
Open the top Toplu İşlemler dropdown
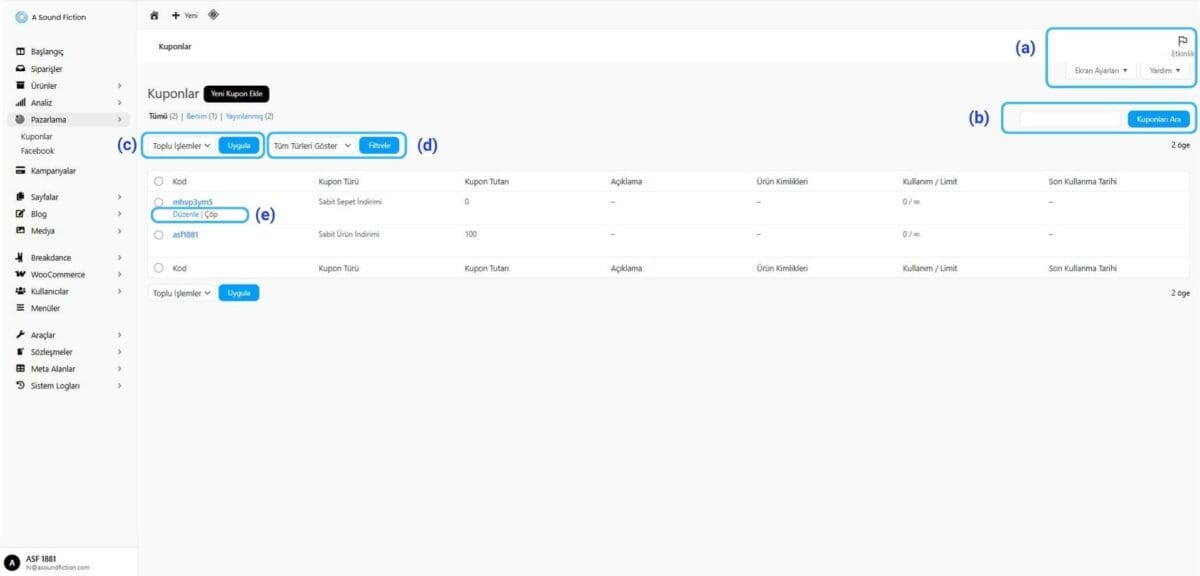click(181, 145)
